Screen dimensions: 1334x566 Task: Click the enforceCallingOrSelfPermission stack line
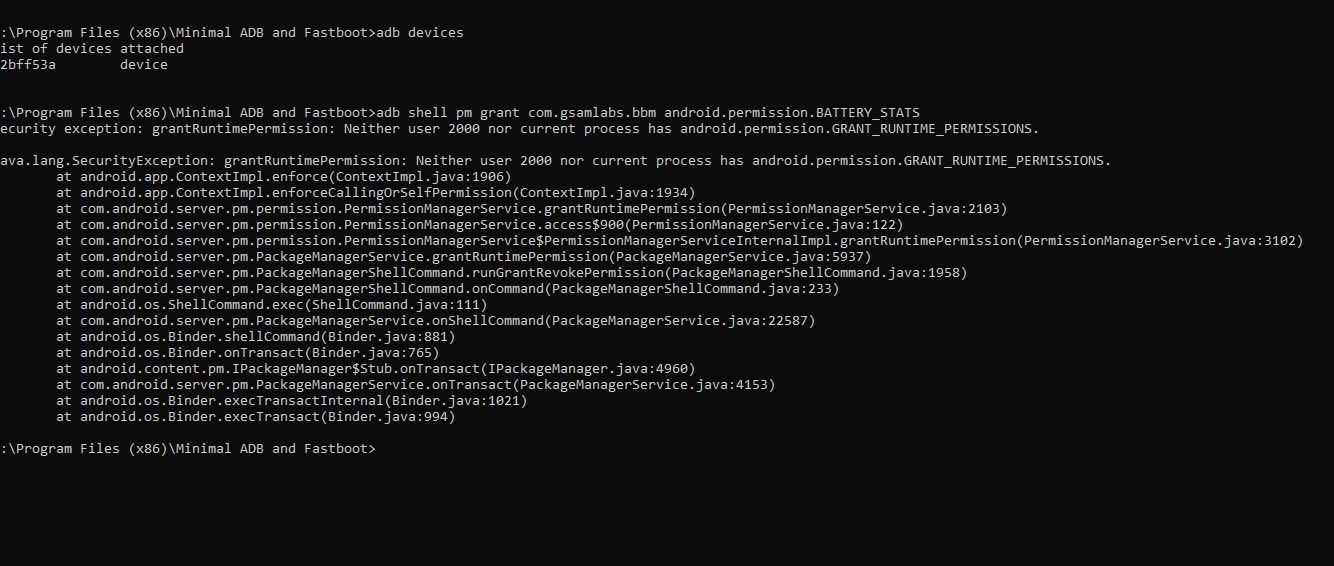pos(376,193)
